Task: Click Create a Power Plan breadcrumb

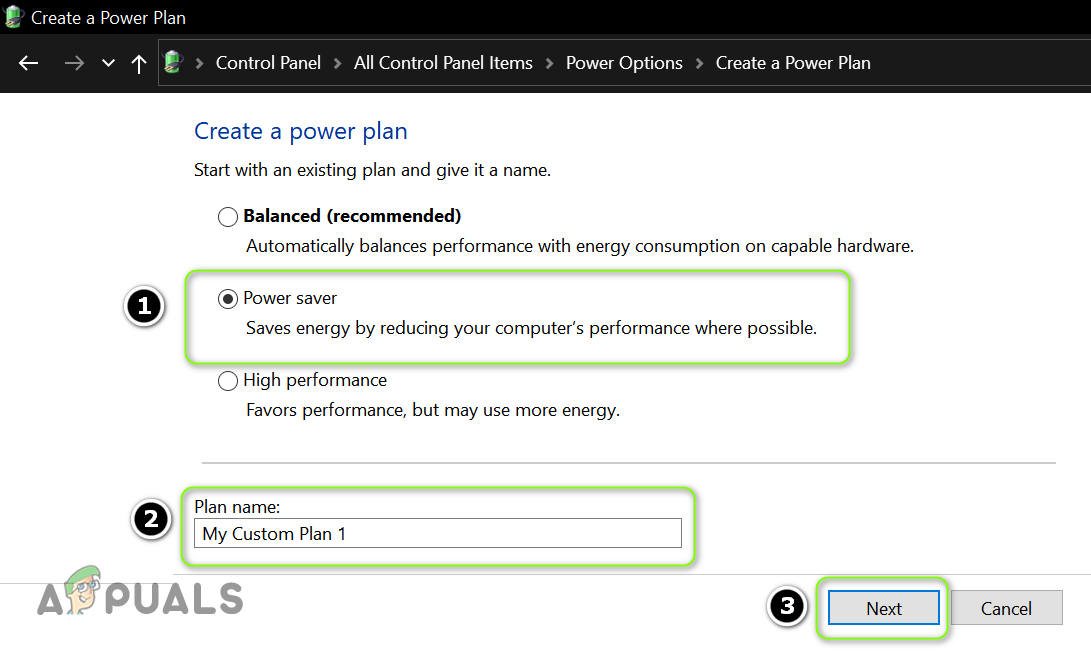Action: pyautogui.click(x=793, y=63)
